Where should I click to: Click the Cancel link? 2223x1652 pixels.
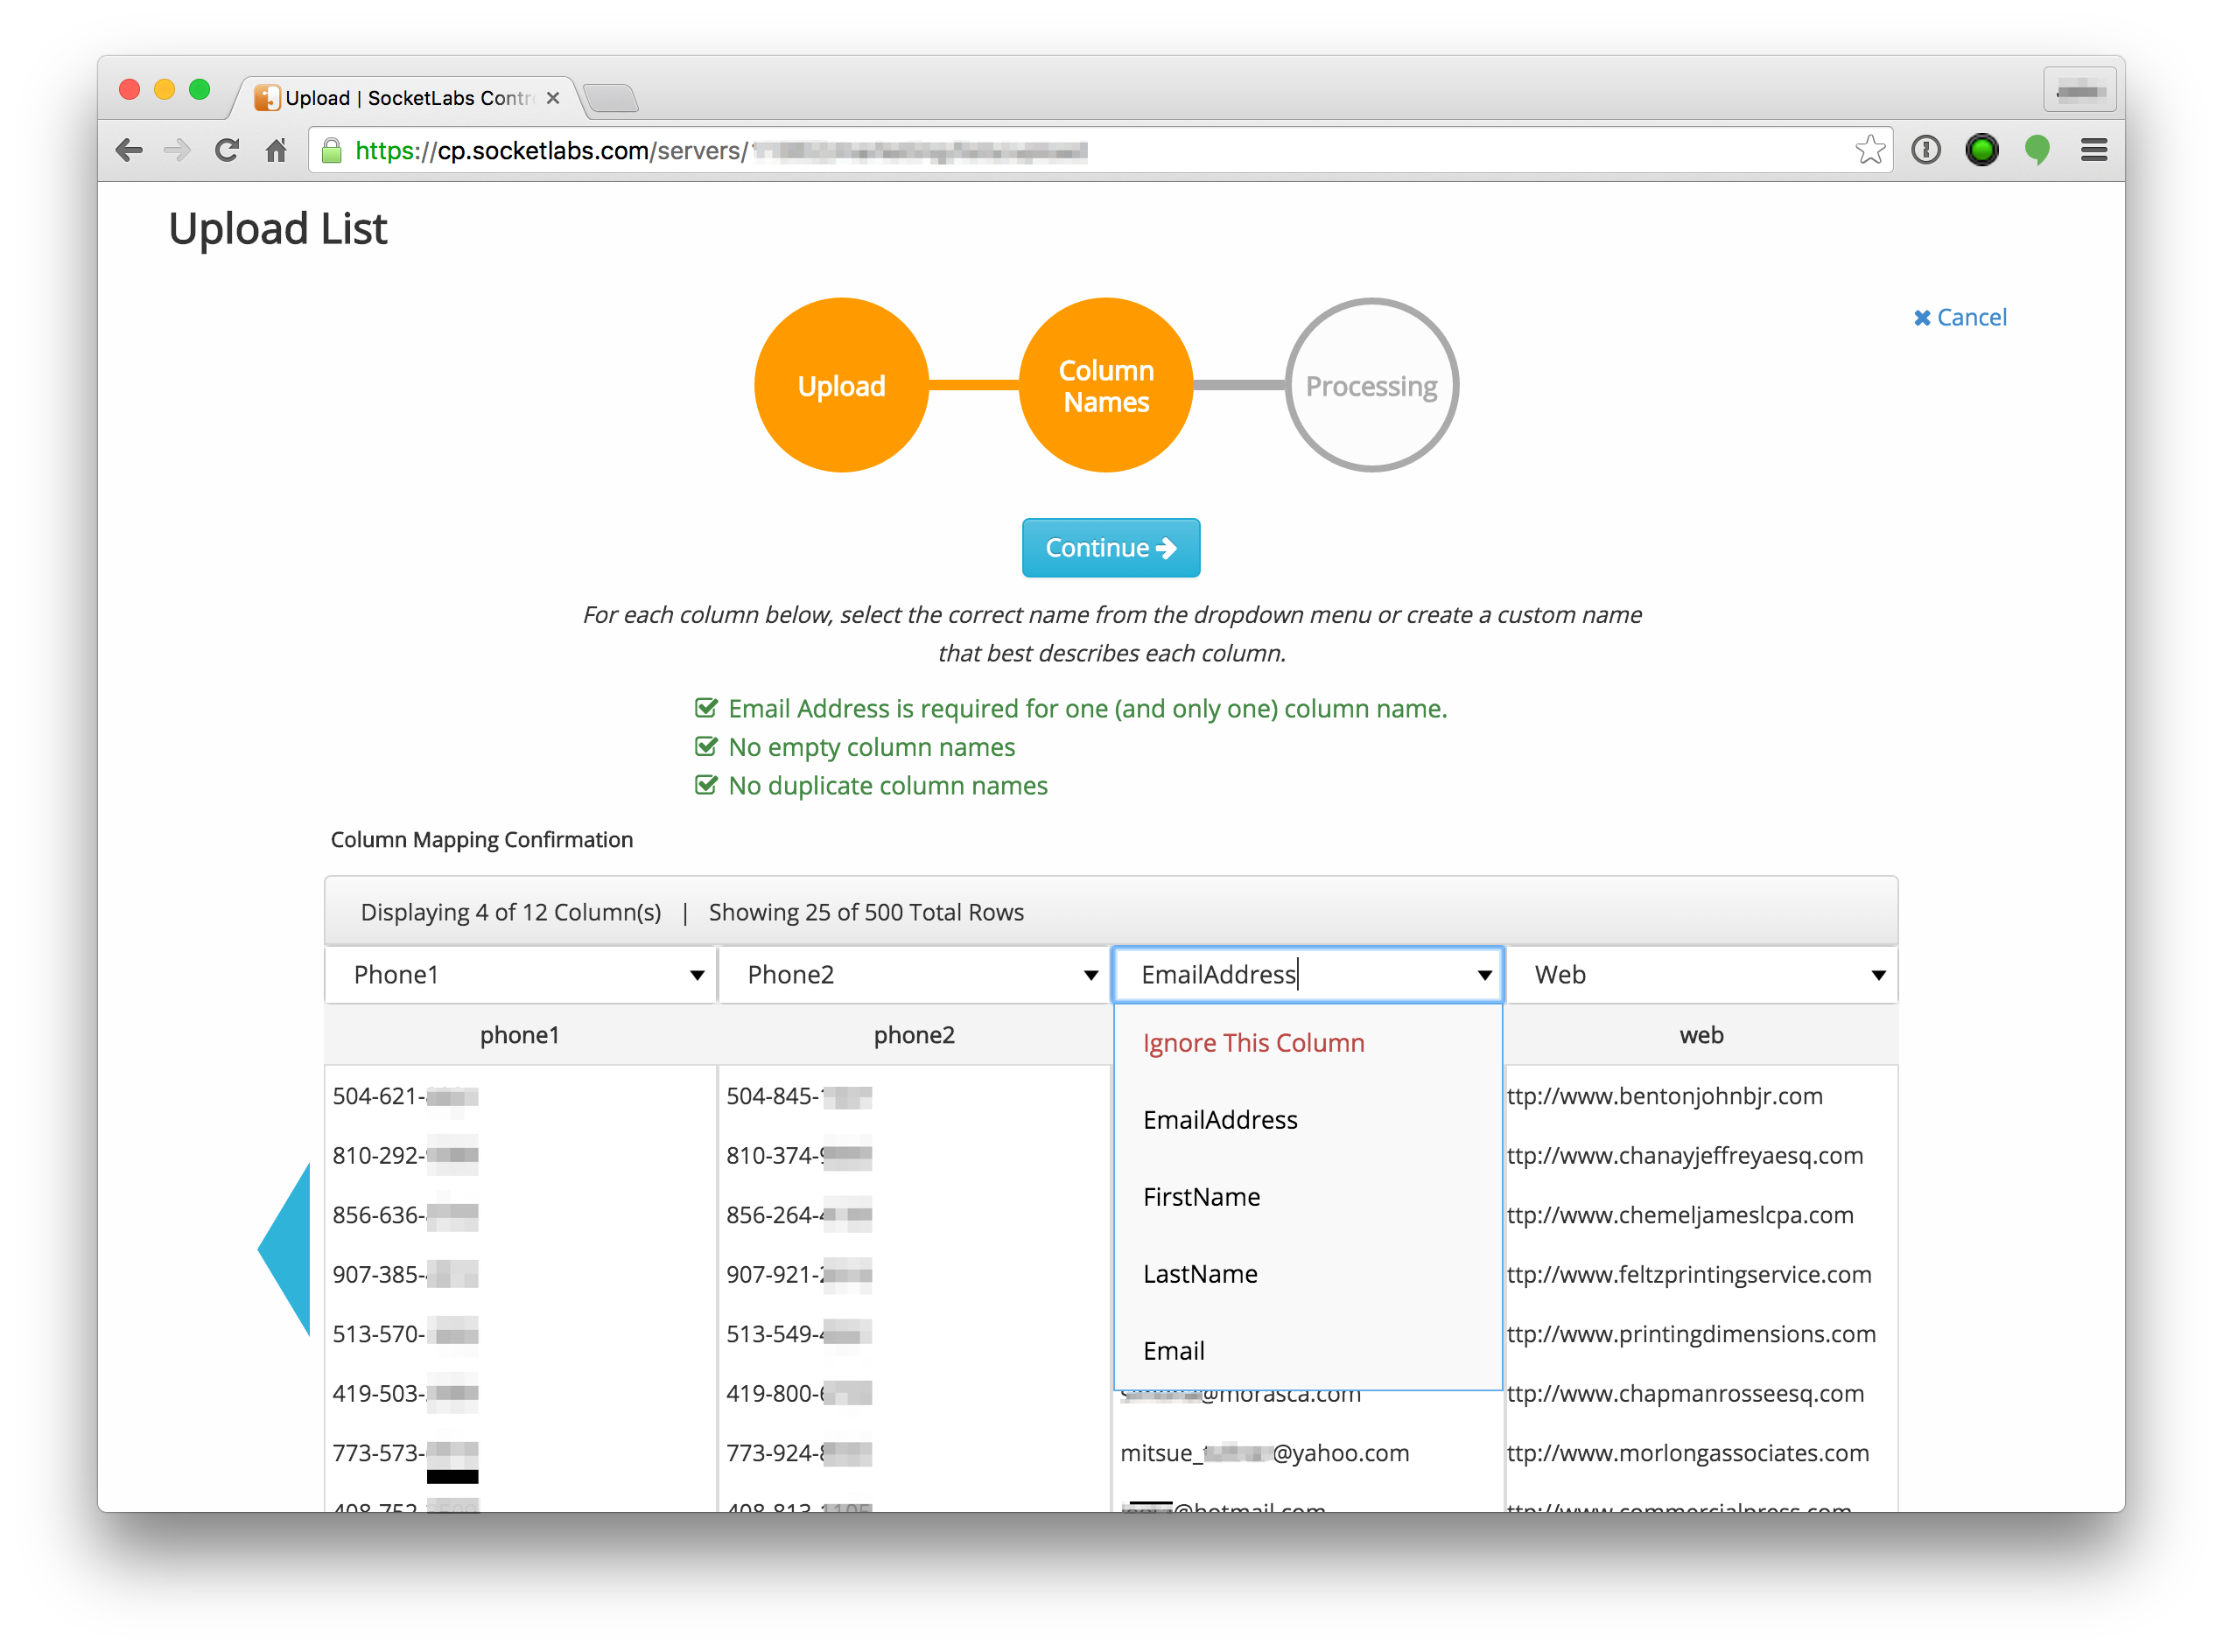pyautogui.click(x=1958, y=317)
